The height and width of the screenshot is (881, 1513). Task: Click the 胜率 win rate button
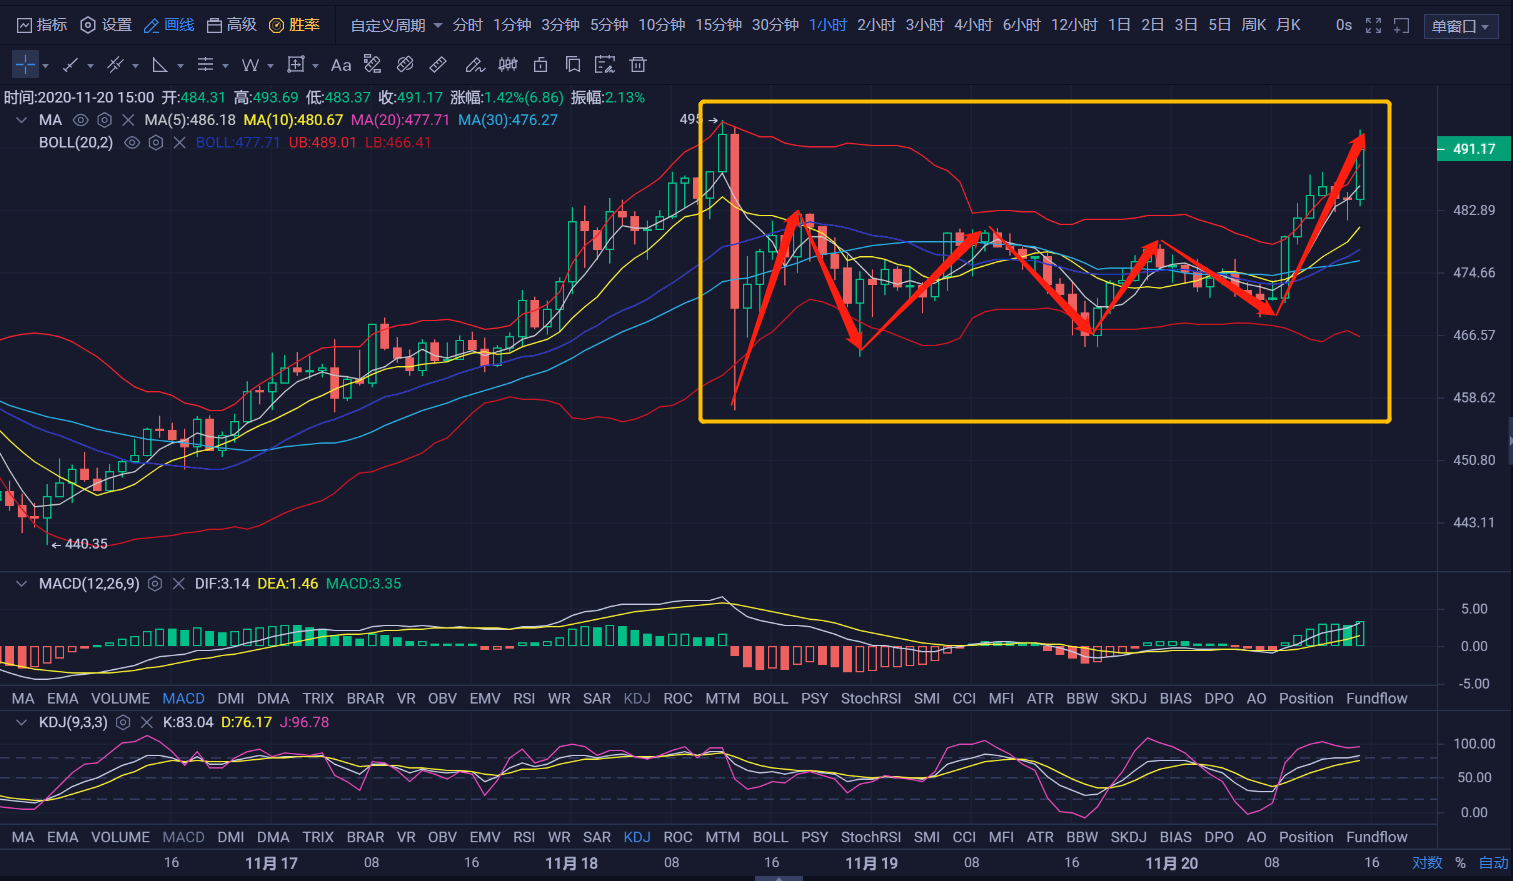295,25
